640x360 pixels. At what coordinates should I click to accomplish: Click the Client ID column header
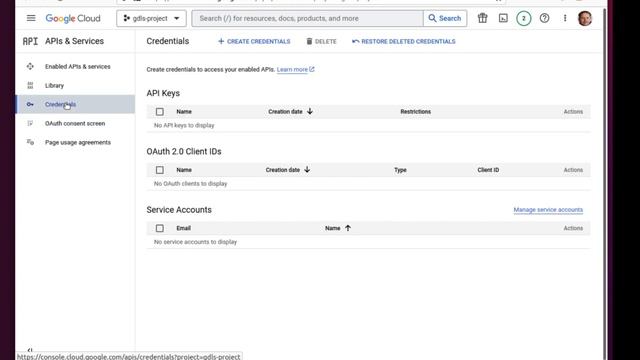point(488,170)
